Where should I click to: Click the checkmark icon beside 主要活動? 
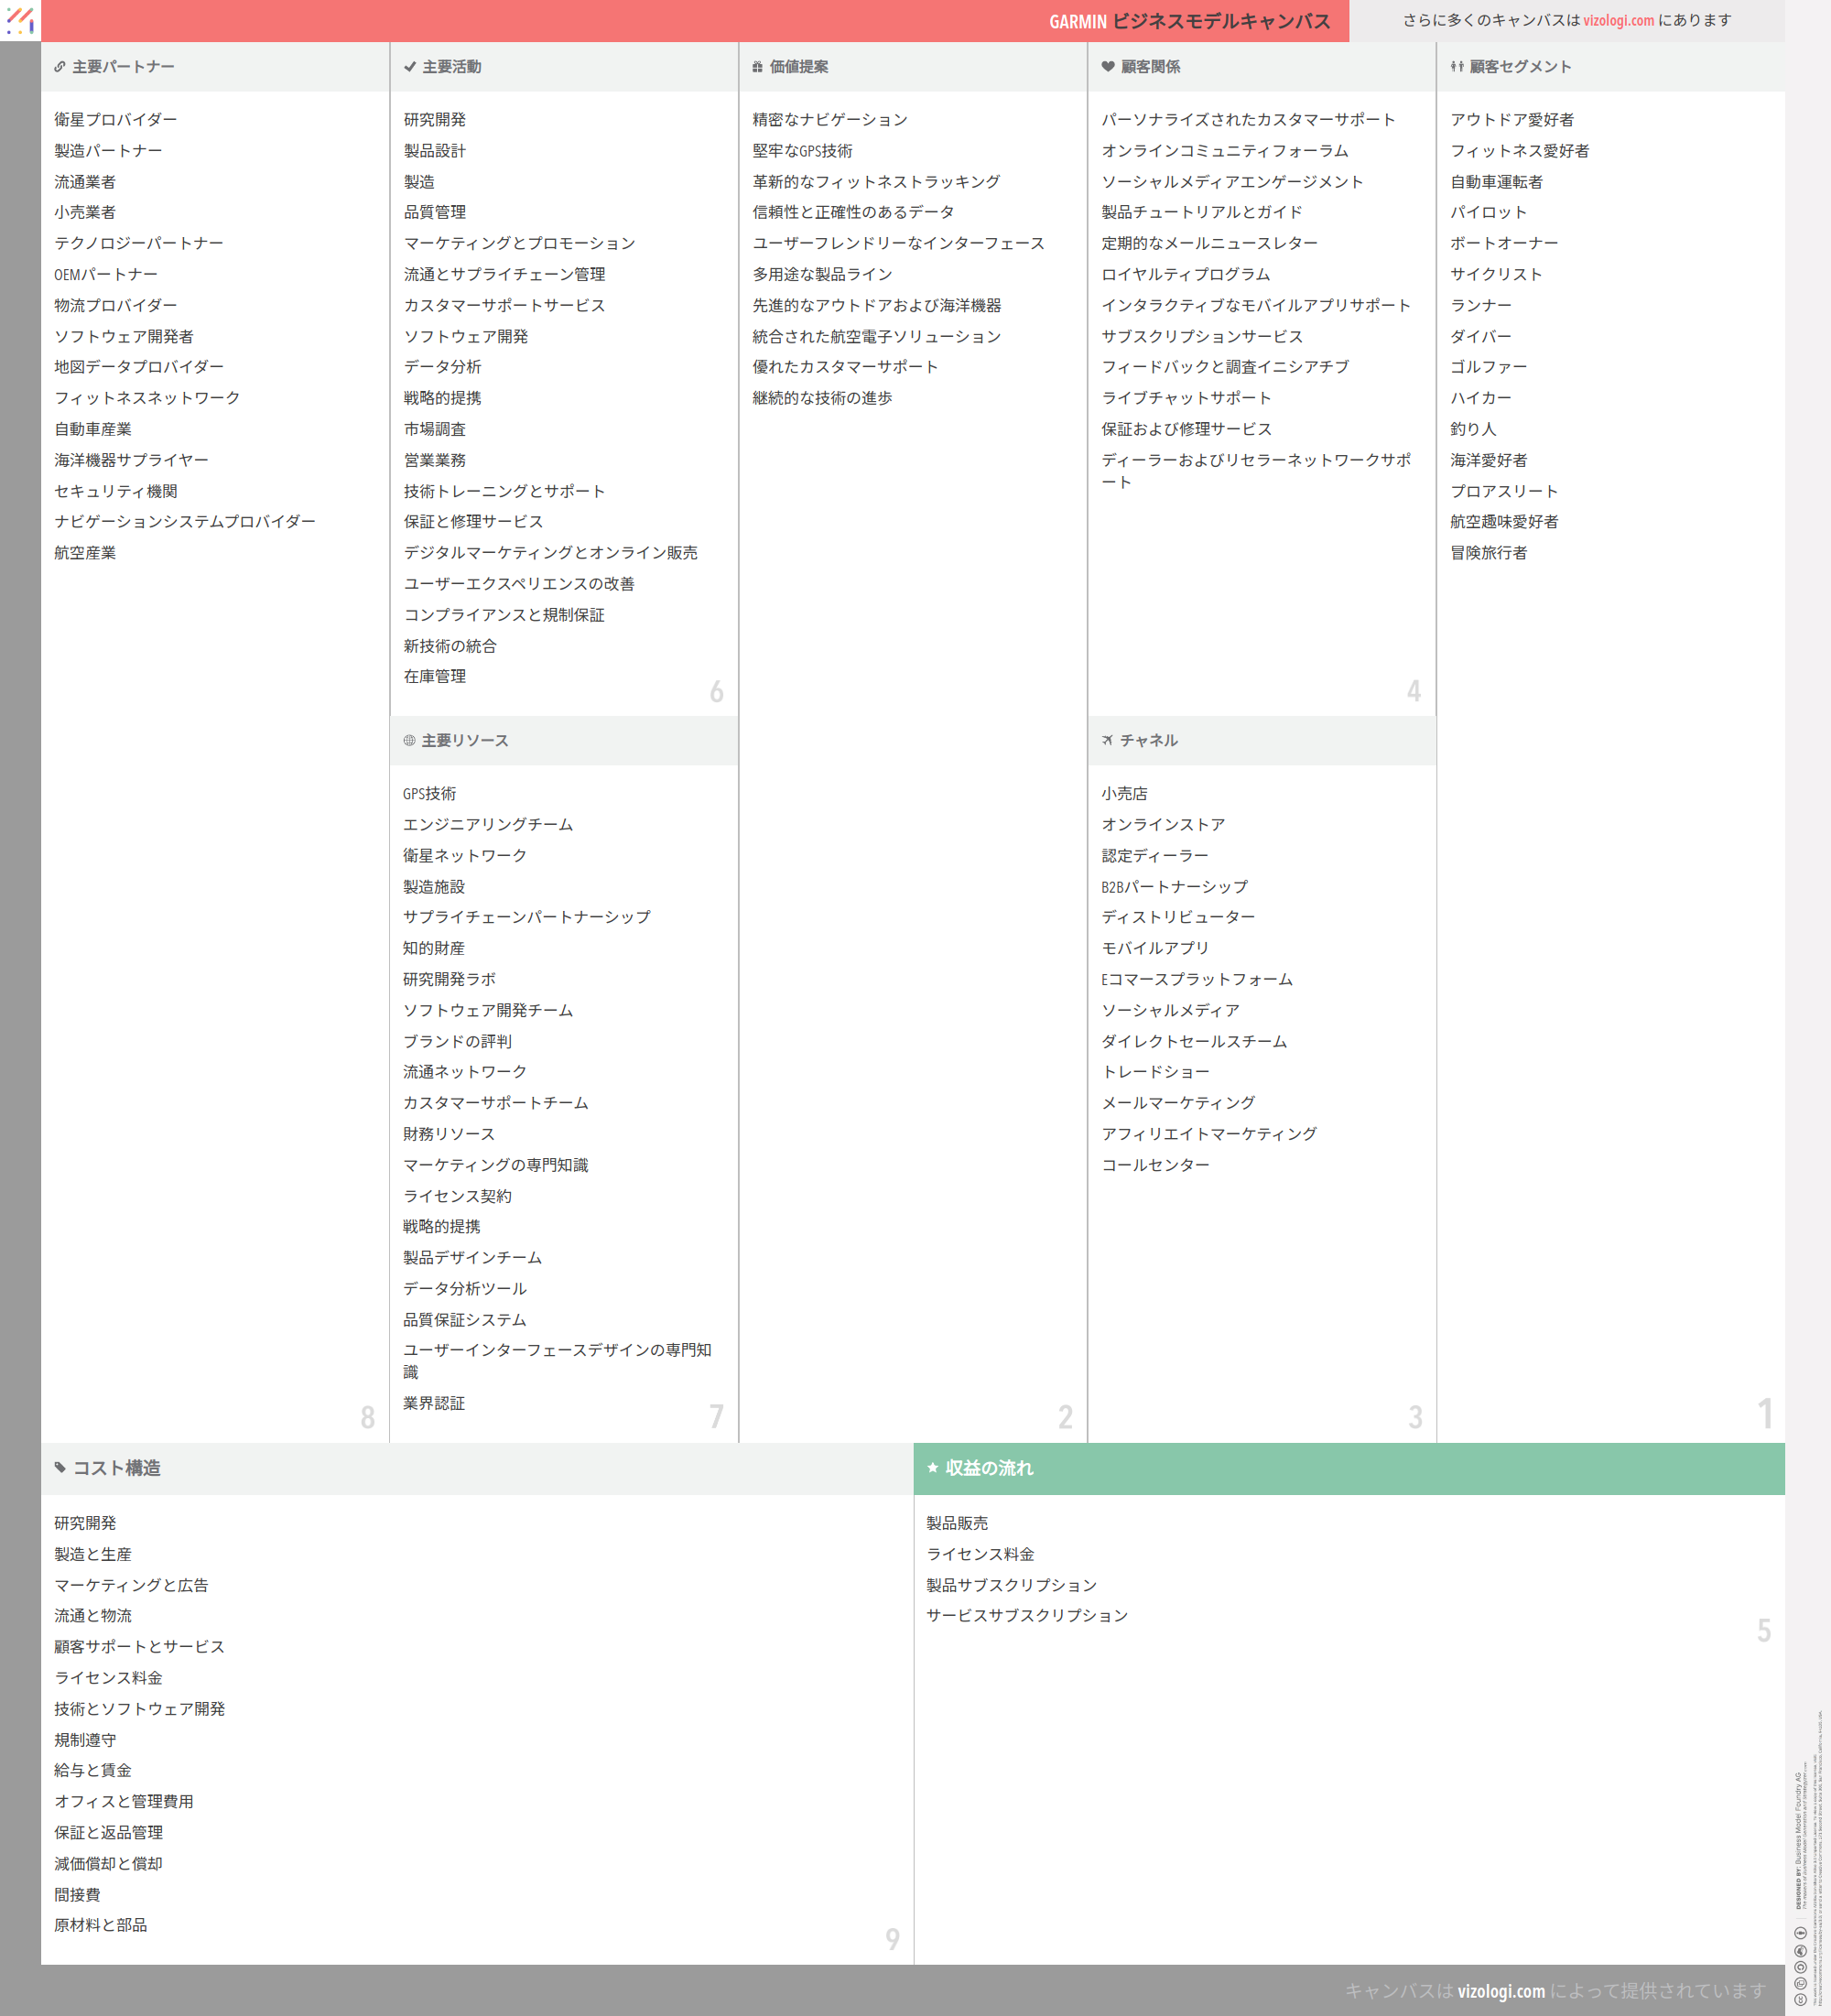[409, 67]
